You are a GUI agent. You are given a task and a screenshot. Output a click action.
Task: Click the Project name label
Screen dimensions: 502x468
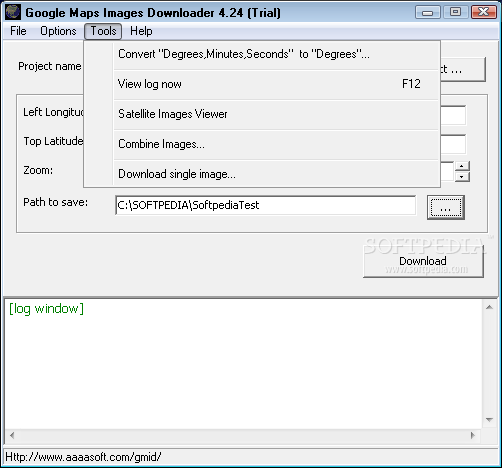point(50,66)
